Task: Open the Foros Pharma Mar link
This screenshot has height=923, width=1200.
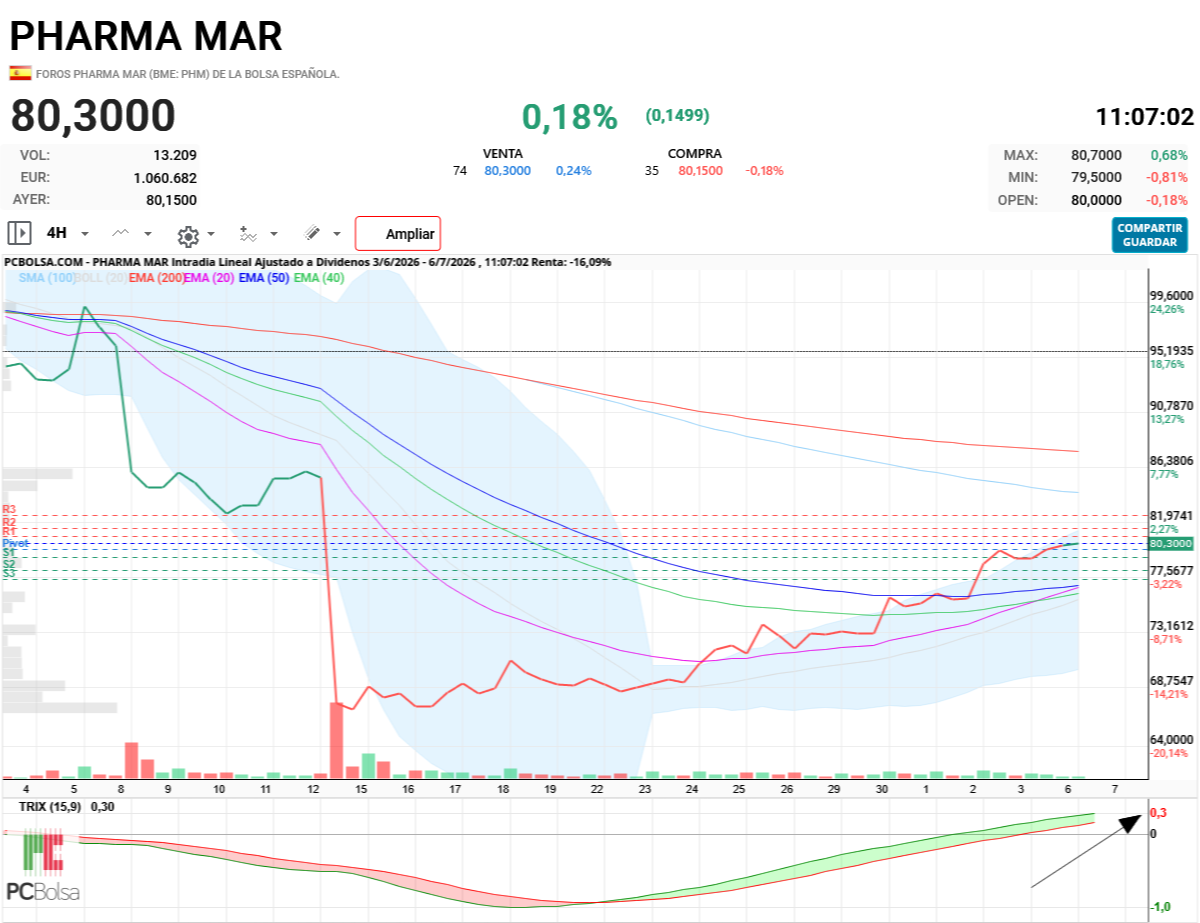Action: point(188,74)
